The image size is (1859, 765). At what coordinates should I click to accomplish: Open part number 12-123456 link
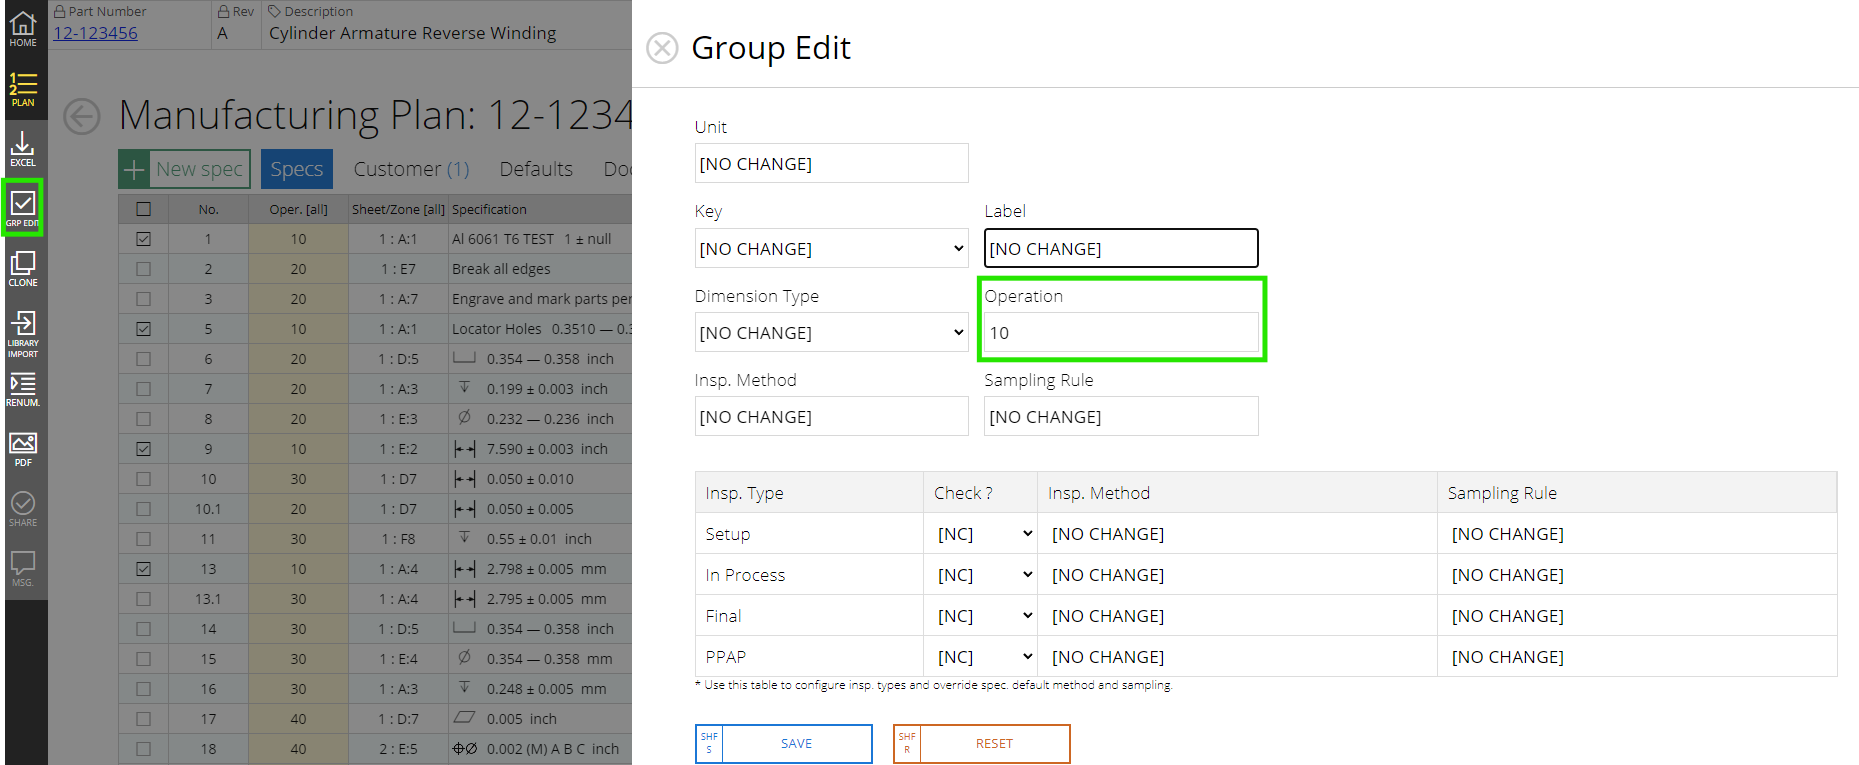(95, 33)
